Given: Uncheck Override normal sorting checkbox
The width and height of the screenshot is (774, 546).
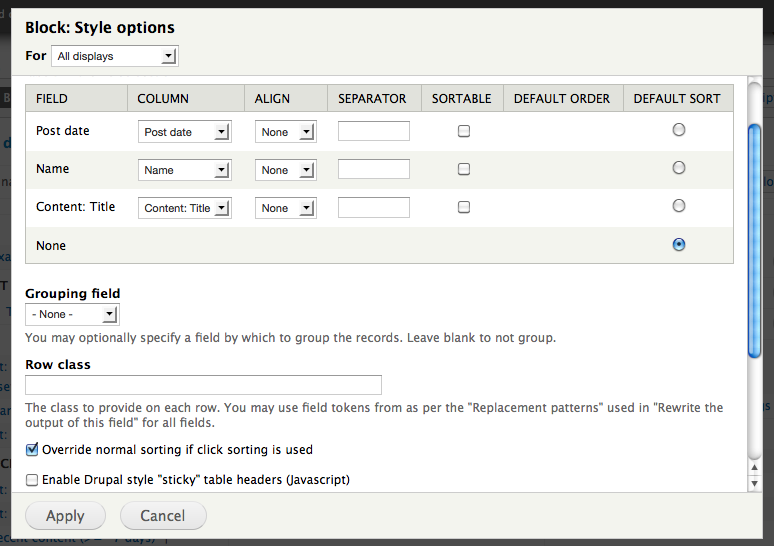Looking at the screenshot, I should click(x=32, y=450).
